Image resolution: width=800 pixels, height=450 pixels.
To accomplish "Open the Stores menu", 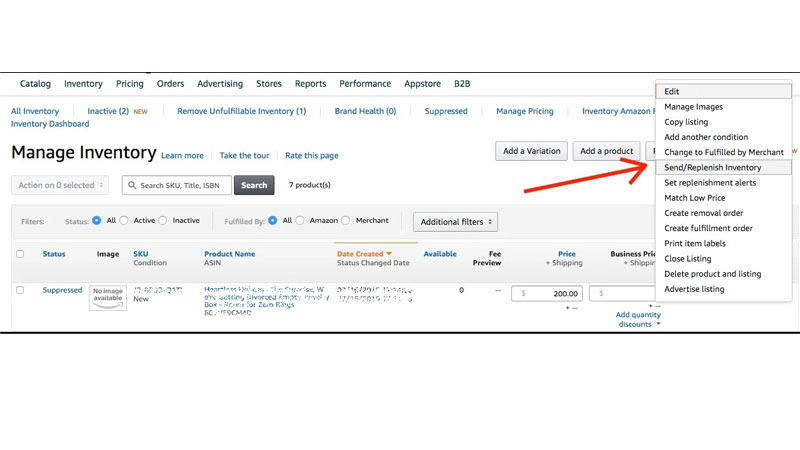I will click(269, 84).
